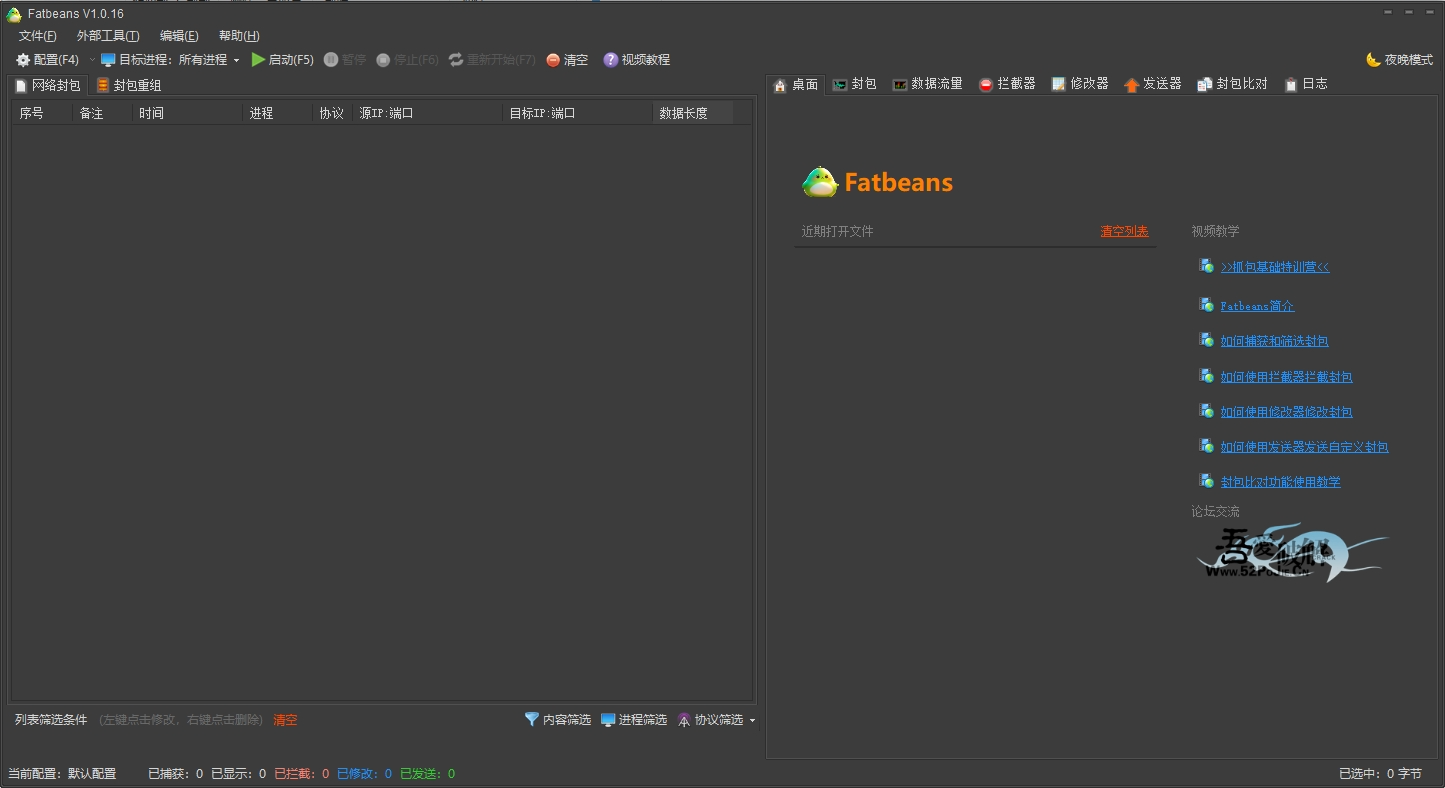
Task: Open 配置(F4) settings gear
Action: tap(47, 60)
